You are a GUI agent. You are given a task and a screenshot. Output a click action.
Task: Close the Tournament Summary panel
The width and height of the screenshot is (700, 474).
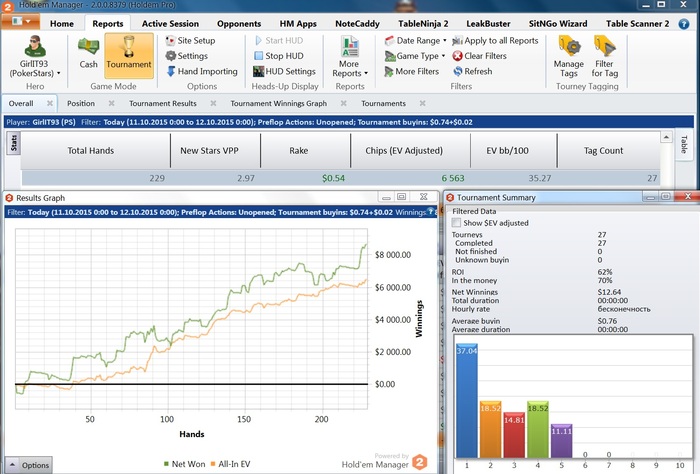tap(688, 196)
